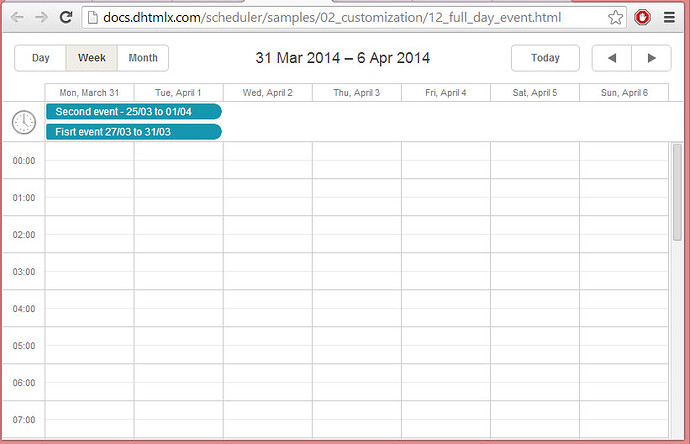This screenshot has height=444, width=690.
Task: Go back with the browser back arrow
Action: [x=17, y=18]
